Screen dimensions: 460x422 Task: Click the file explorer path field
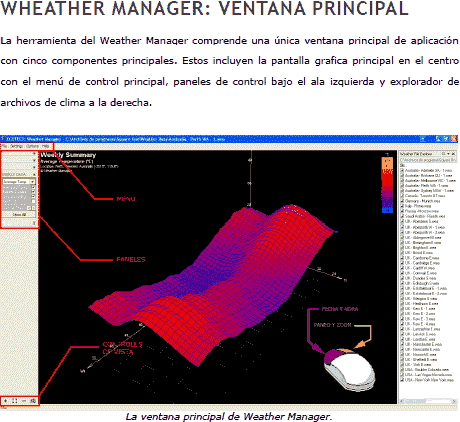(428, 160)
